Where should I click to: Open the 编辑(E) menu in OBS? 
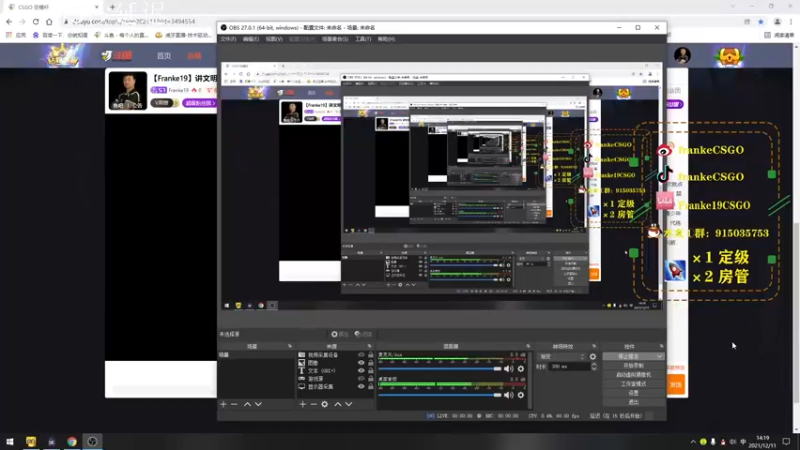point(251,39)
